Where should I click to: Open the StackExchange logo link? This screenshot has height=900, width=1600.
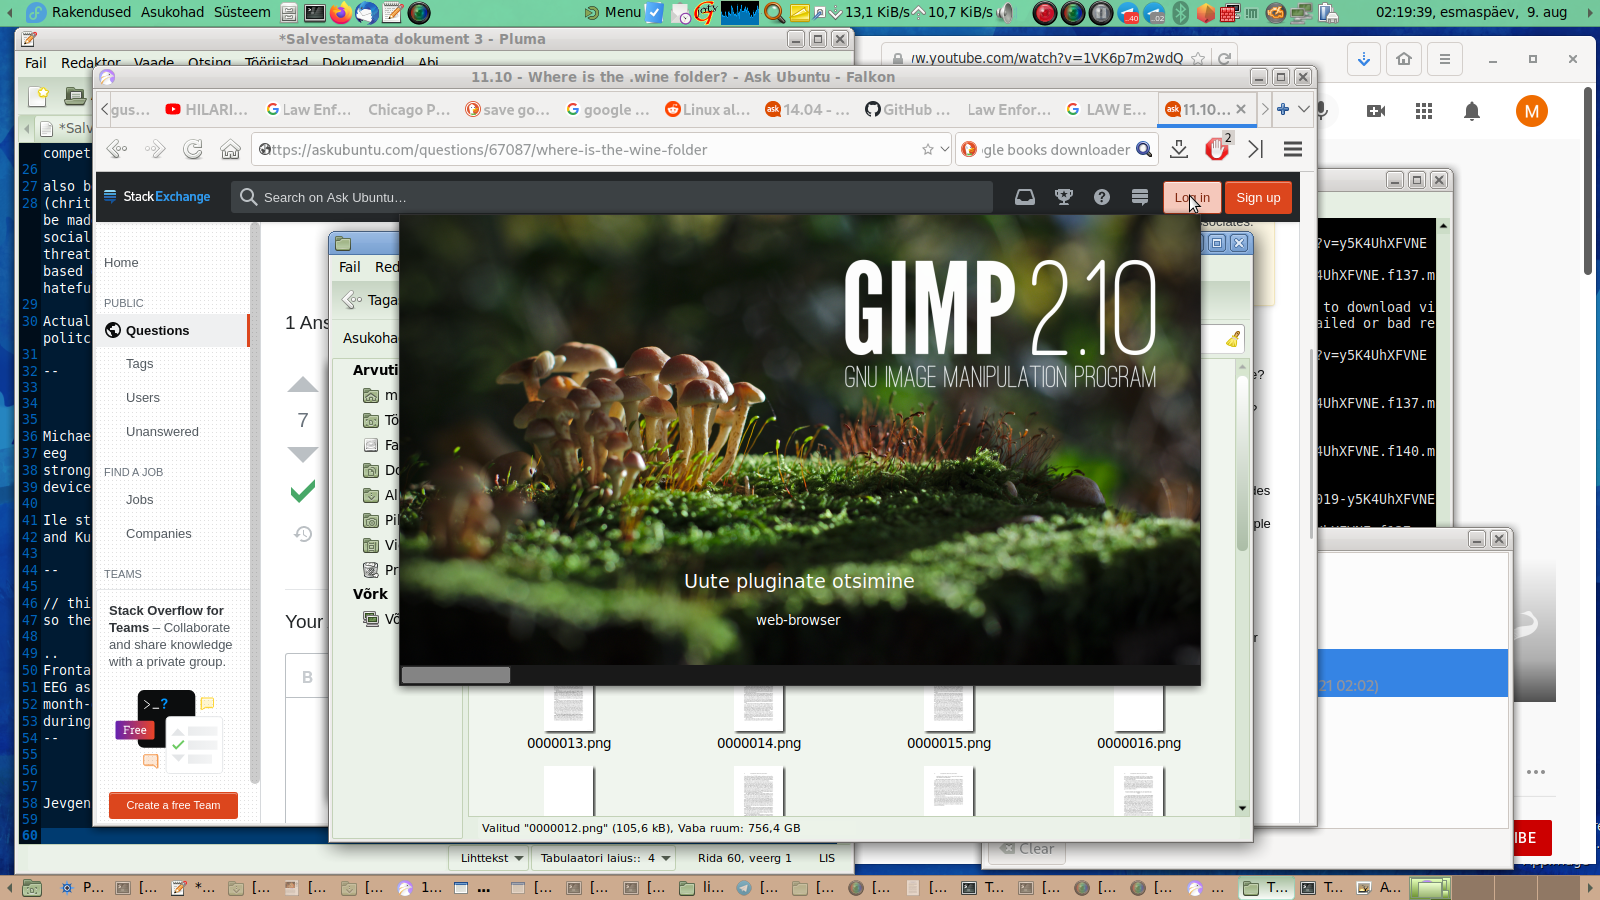[157, 197]
